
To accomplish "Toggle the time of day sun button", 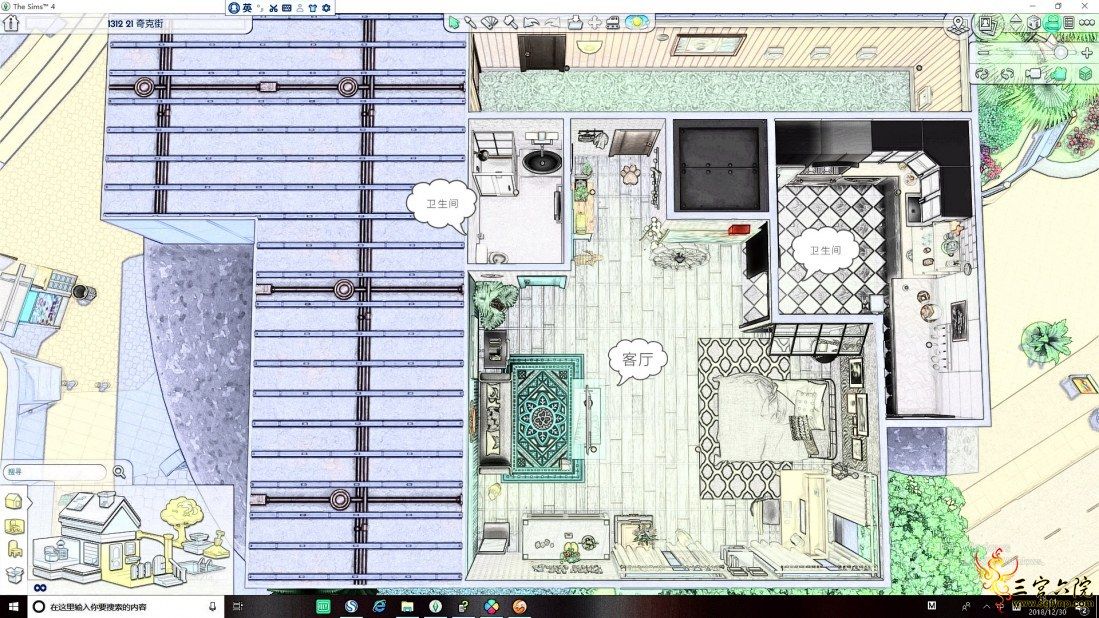I will pos(637,22).
